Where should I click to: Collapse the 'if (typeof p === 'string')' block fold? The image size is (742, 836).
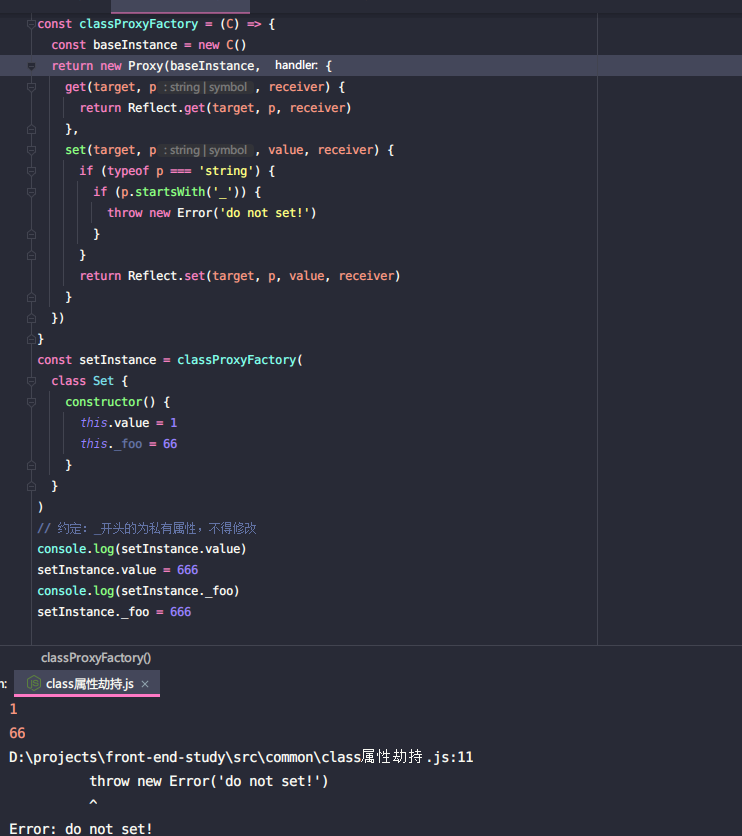click(31, 171)
